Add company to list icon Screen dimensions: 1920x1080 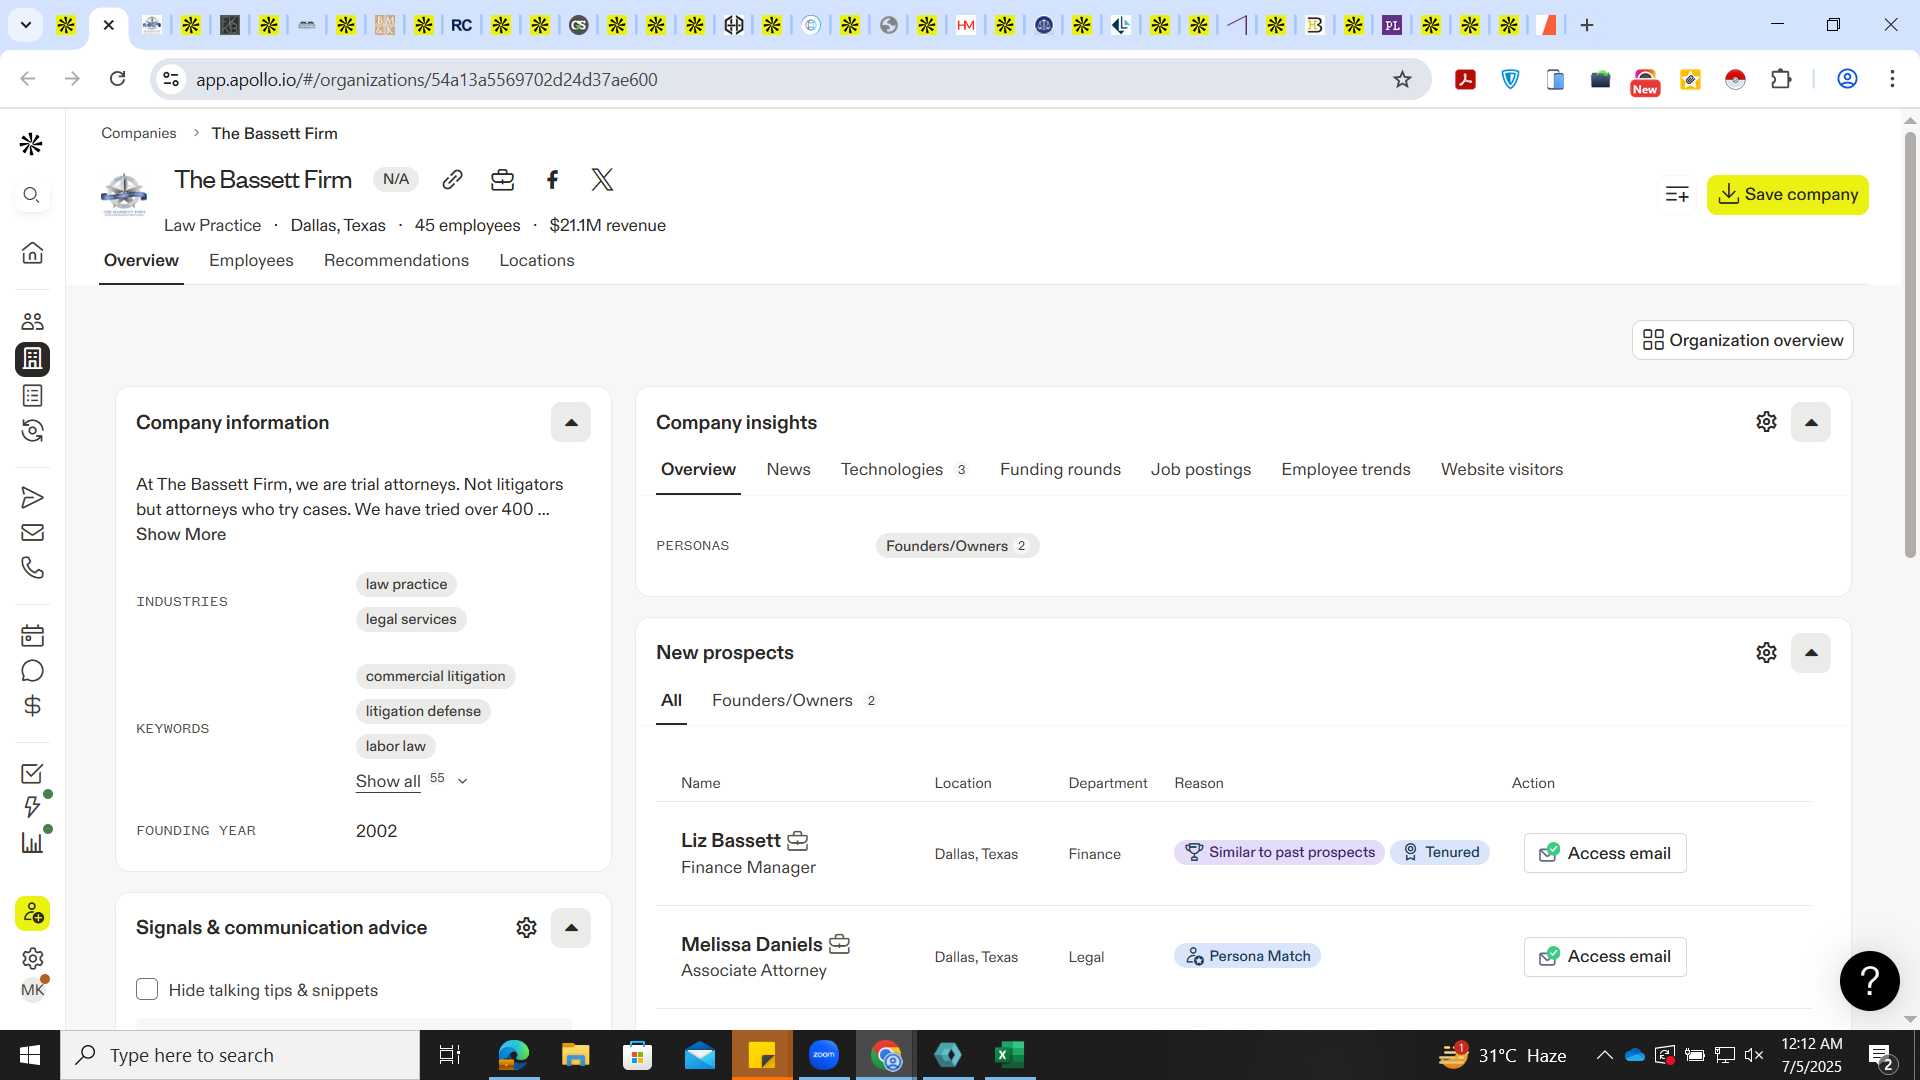(x=1677, y=194)
